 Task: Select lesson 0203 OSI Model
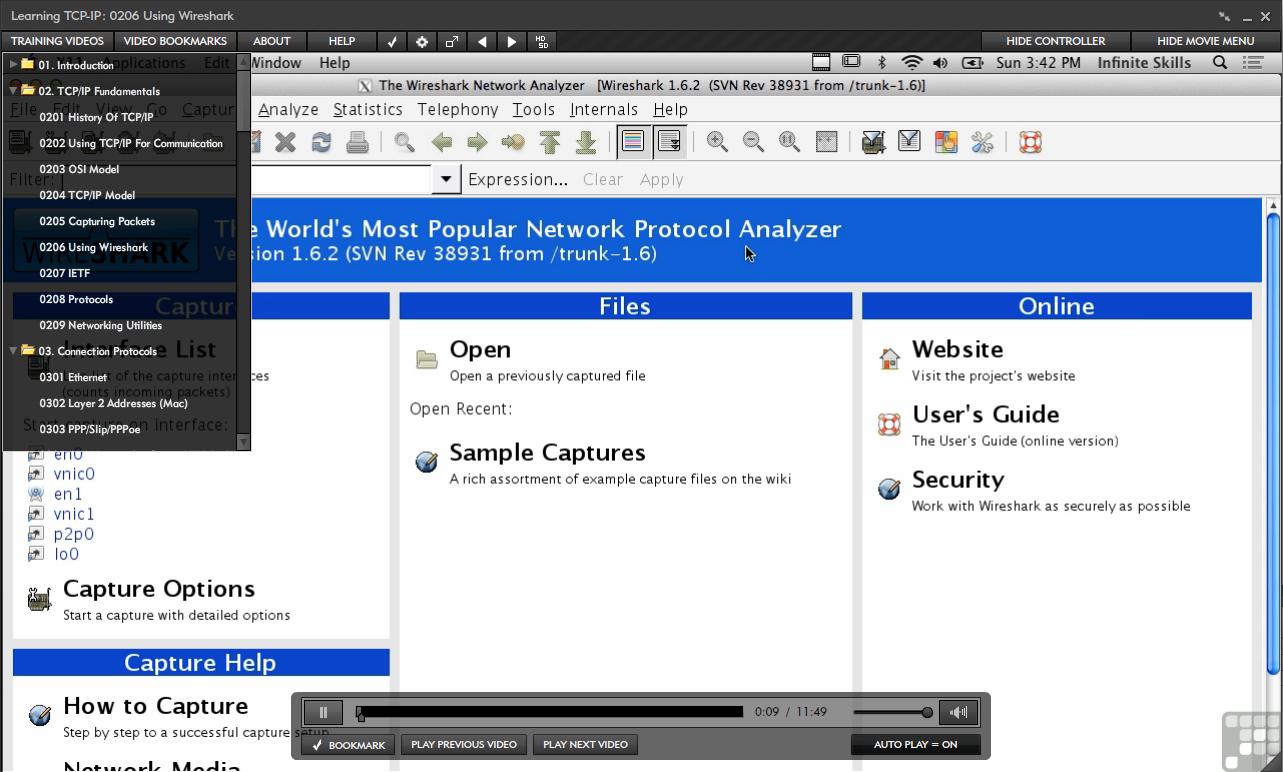tap(79, 169)
